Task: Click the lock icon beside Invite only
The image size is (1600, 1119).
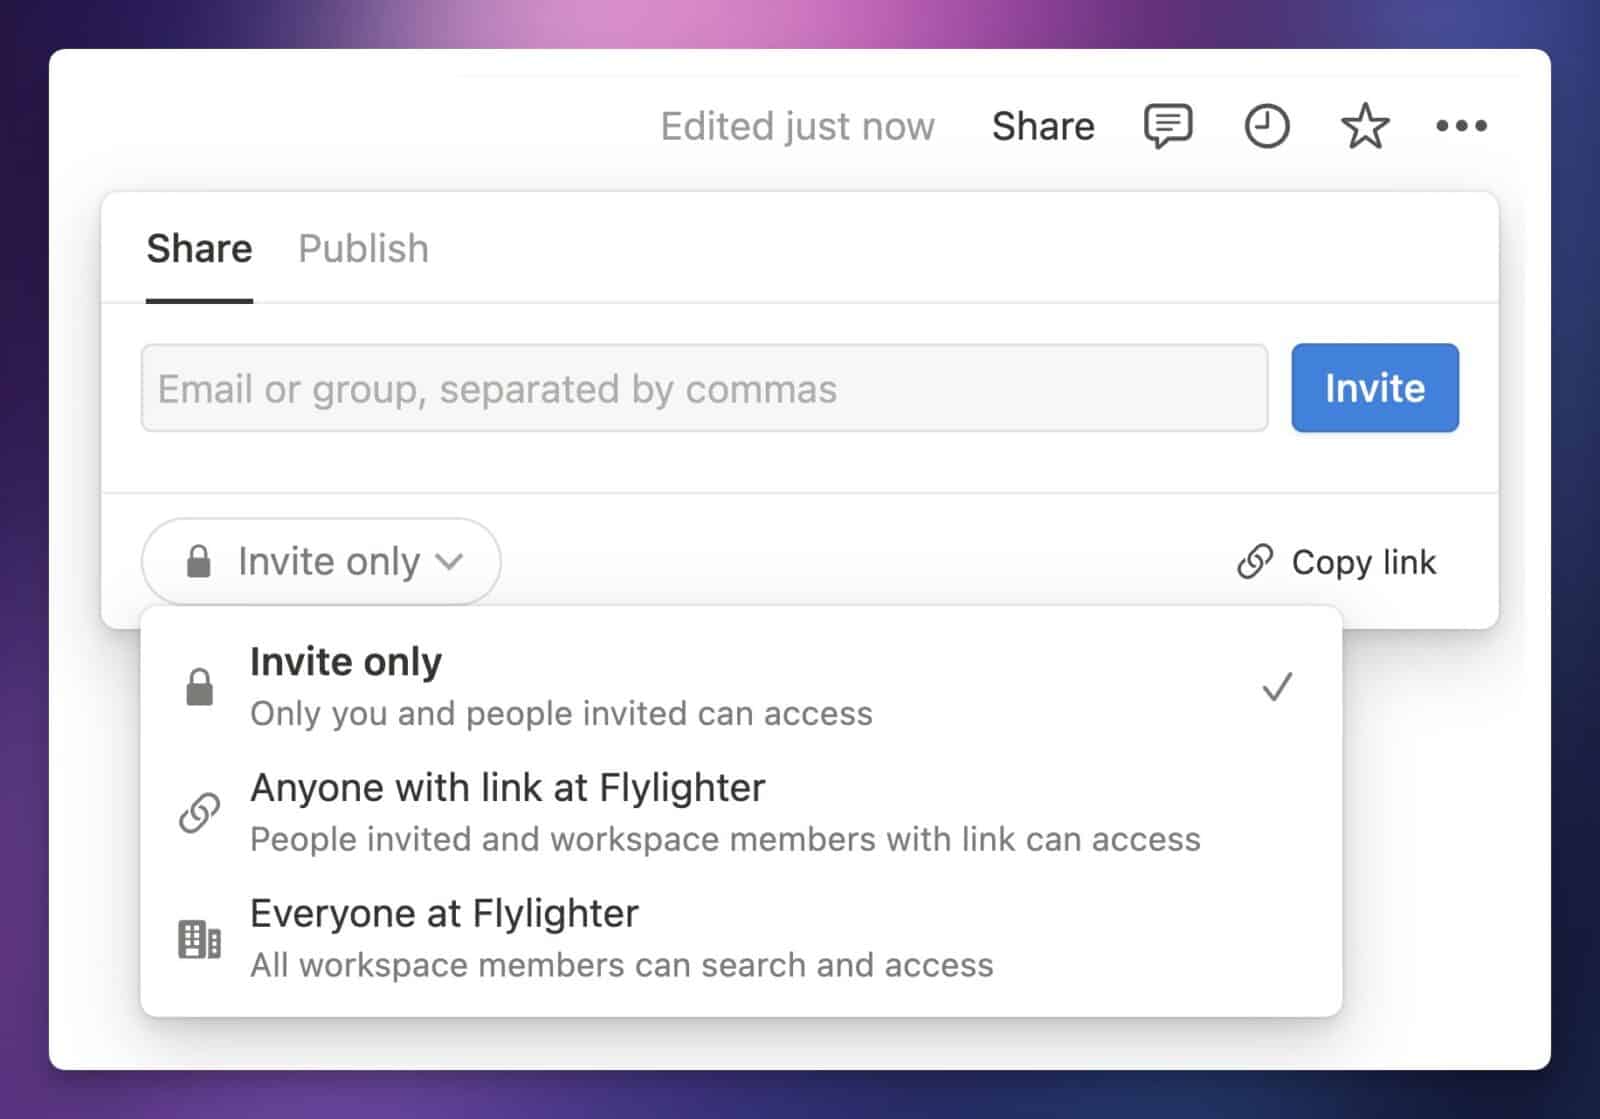Action: [x=199, y=561]
